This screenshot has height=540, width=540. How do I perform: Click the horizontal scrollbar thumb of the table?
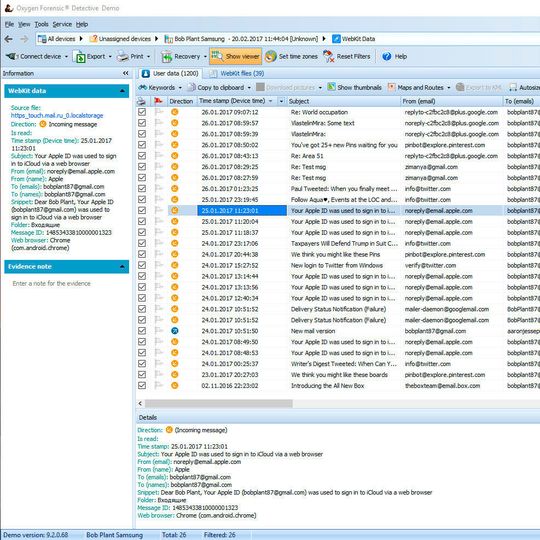[x=219, y=403]
